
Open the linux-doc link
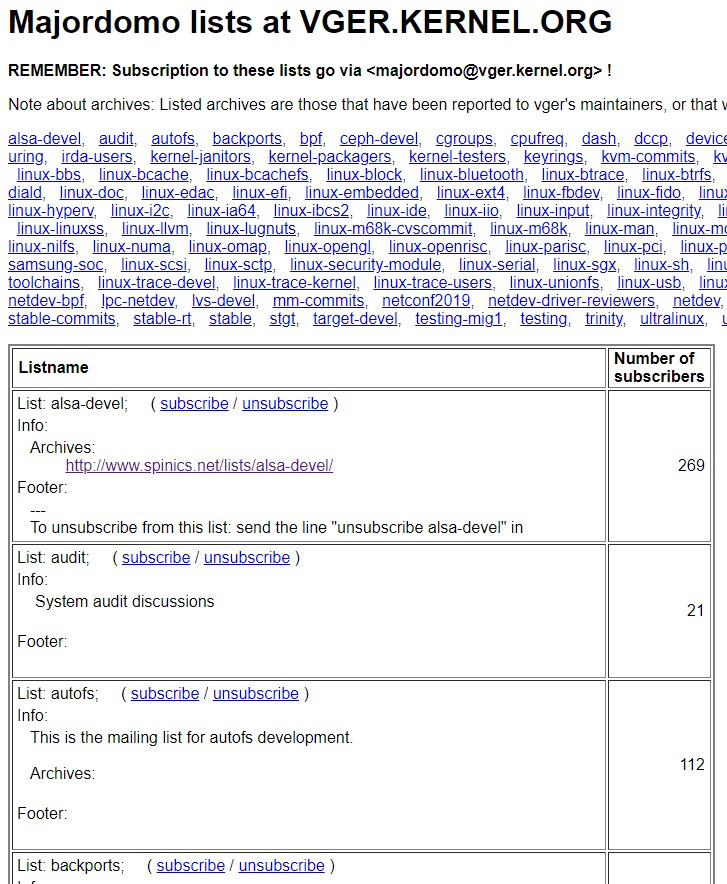pos(91,193)
